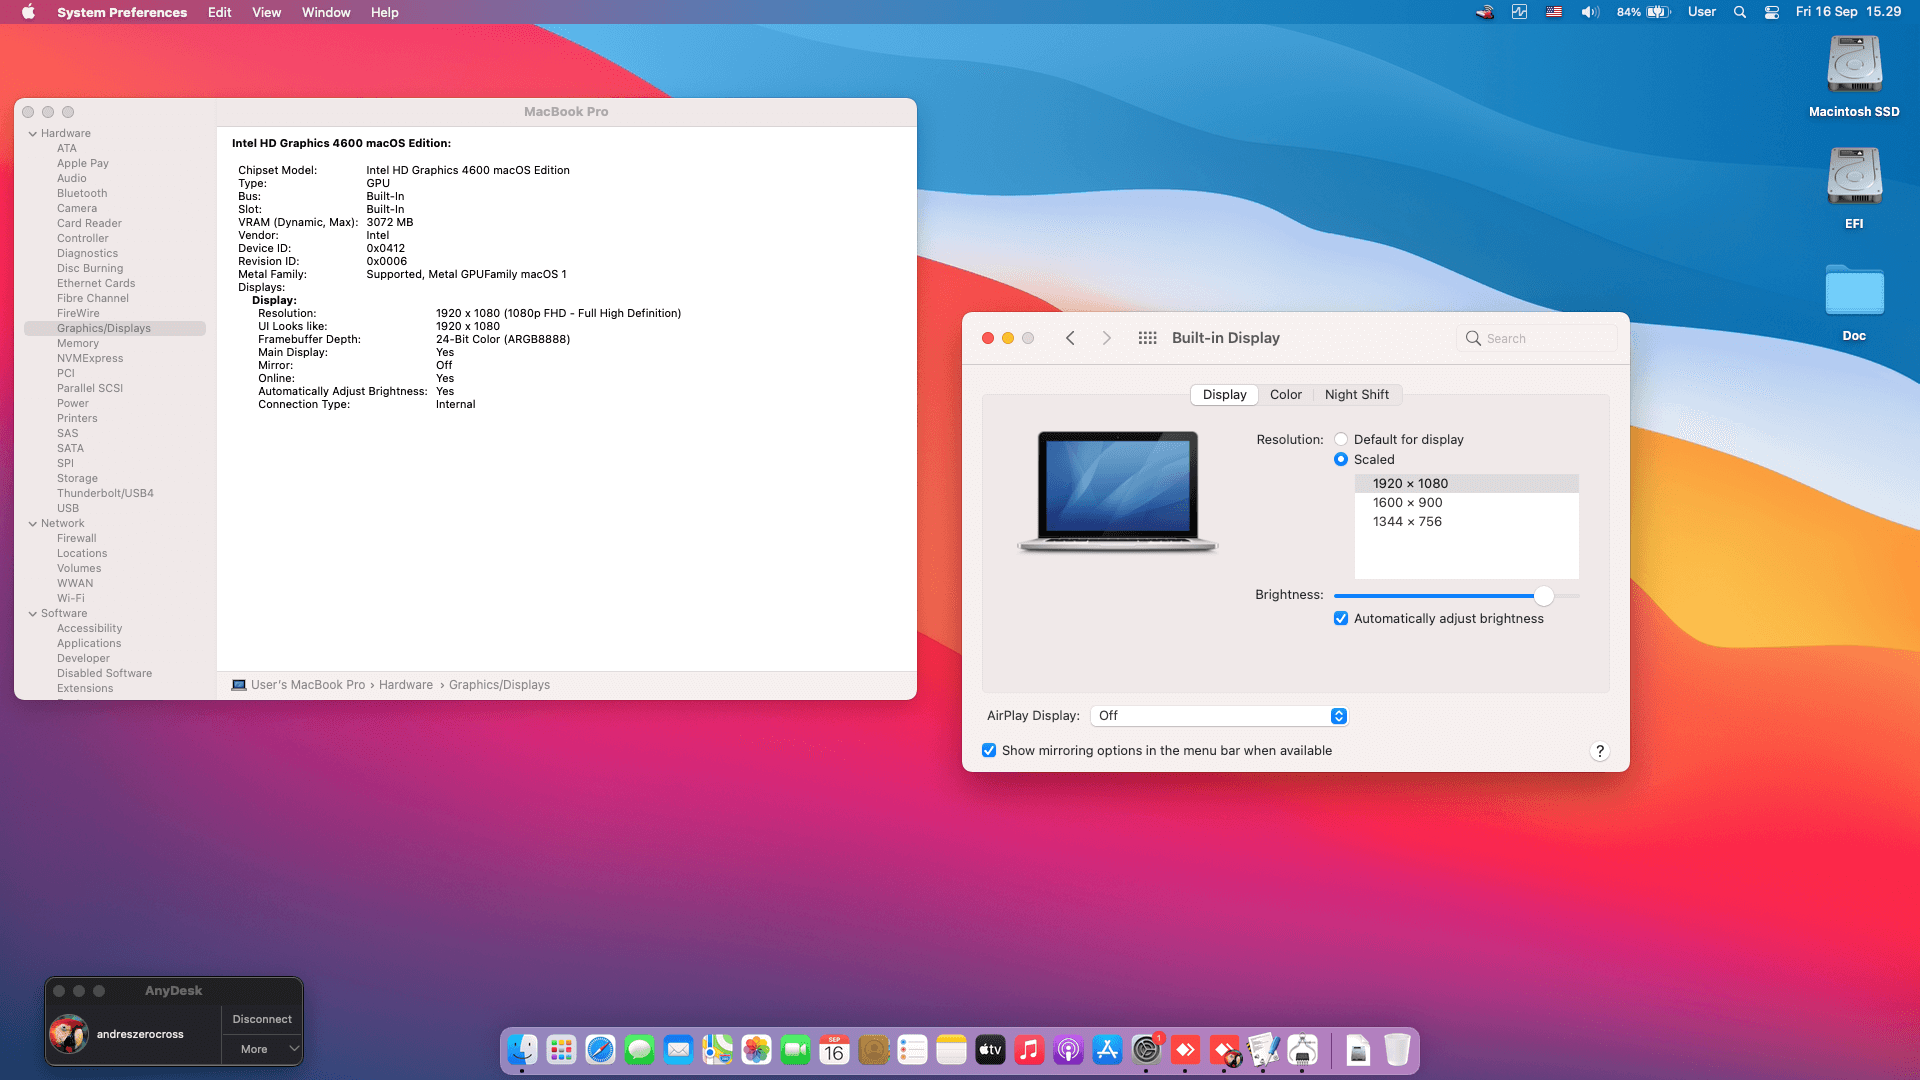Image resolution: width=1920 pixels, height=1080 pixels.
Task: Open the help question mark button
Action: pos(1599,751)
